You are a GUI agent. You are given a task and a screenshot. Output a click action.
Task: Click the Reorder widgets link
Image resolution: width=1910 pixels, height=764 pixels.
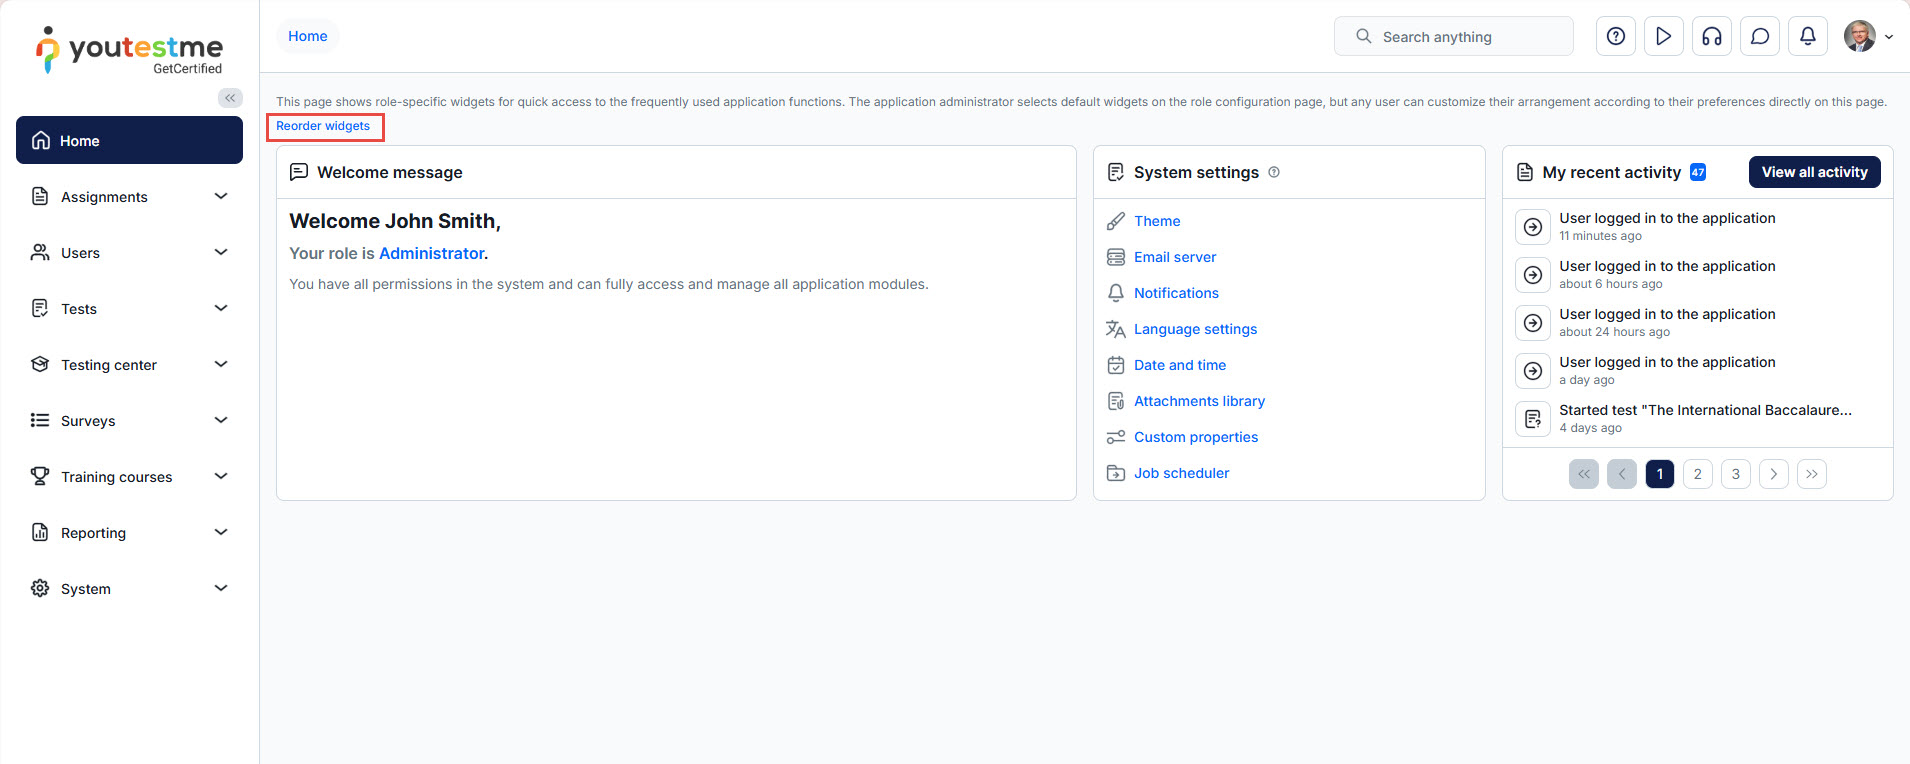323,126
